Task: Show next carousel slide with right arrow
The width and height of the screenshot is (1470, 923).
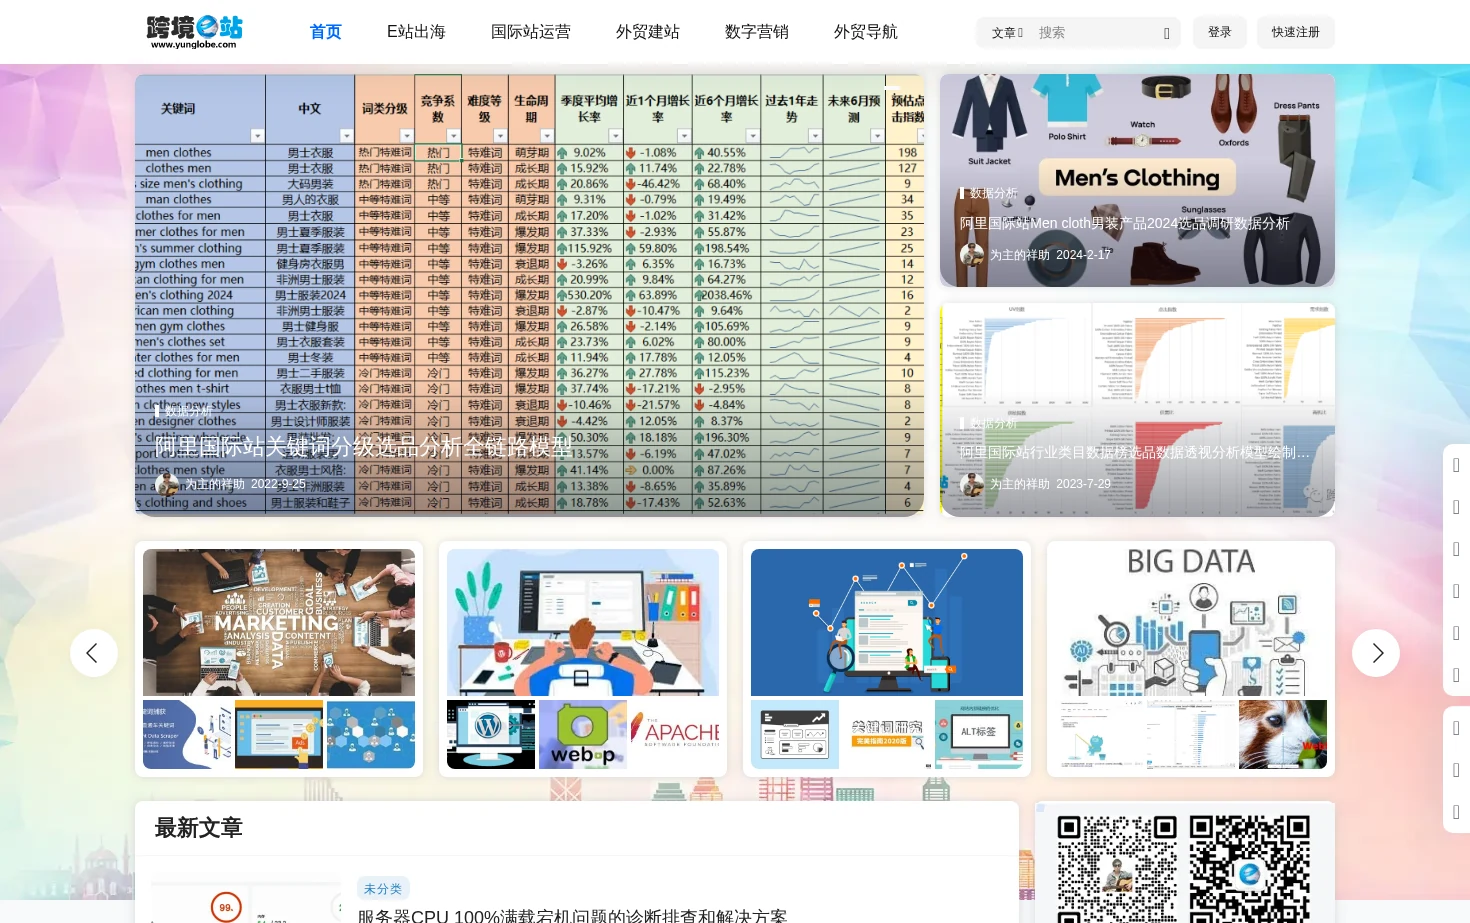Action: (1376, 653)
